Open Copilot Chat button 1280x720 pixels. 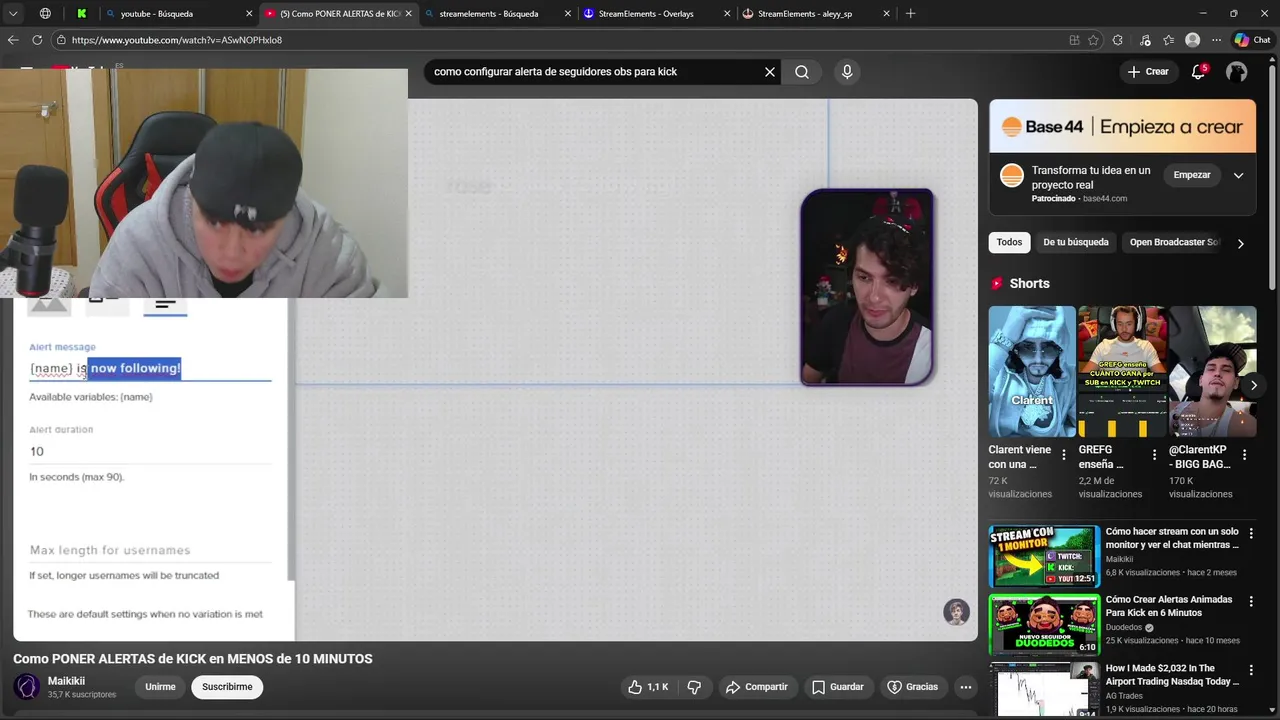[x=1252, y=40]
